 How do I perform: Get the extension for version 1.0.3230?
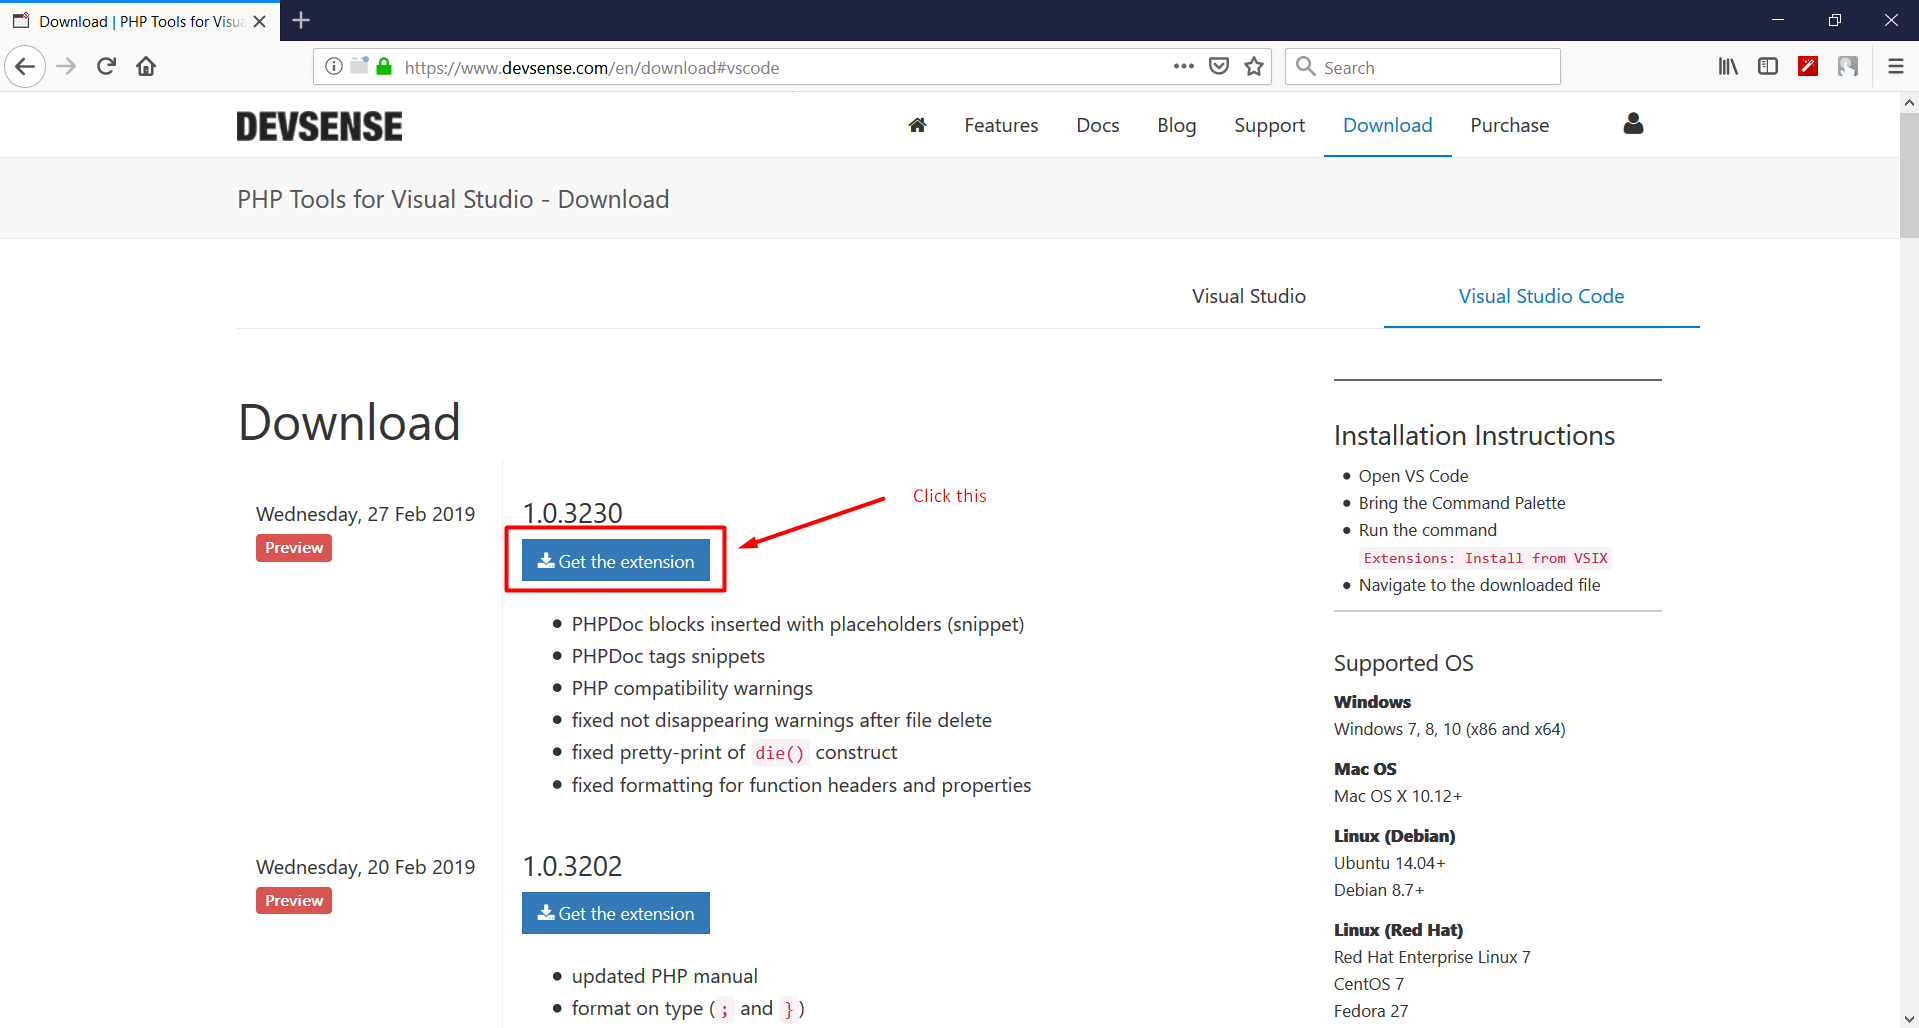click(x=616, y=561)
